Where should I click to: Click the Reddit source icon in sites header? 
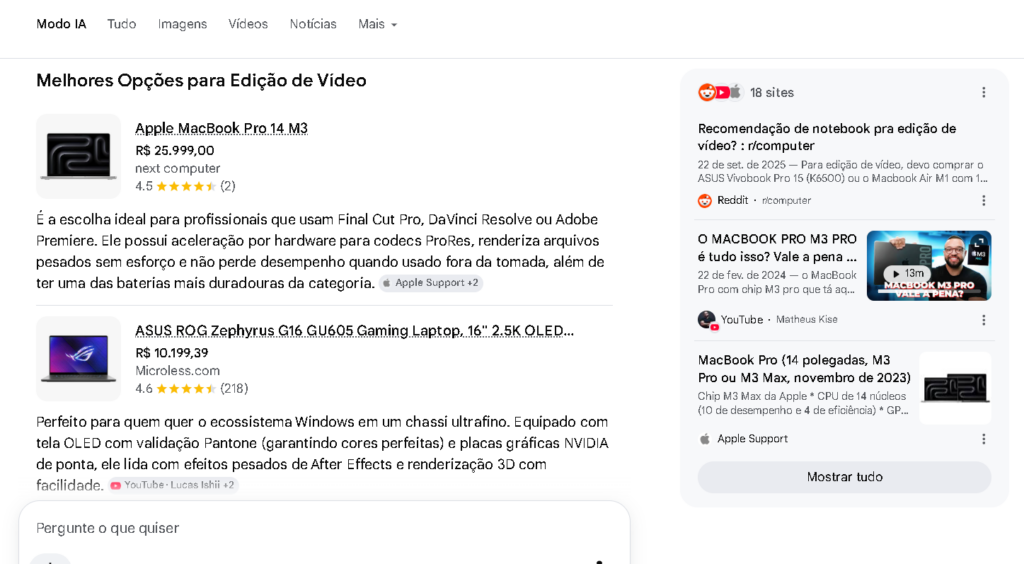[706, 92]
